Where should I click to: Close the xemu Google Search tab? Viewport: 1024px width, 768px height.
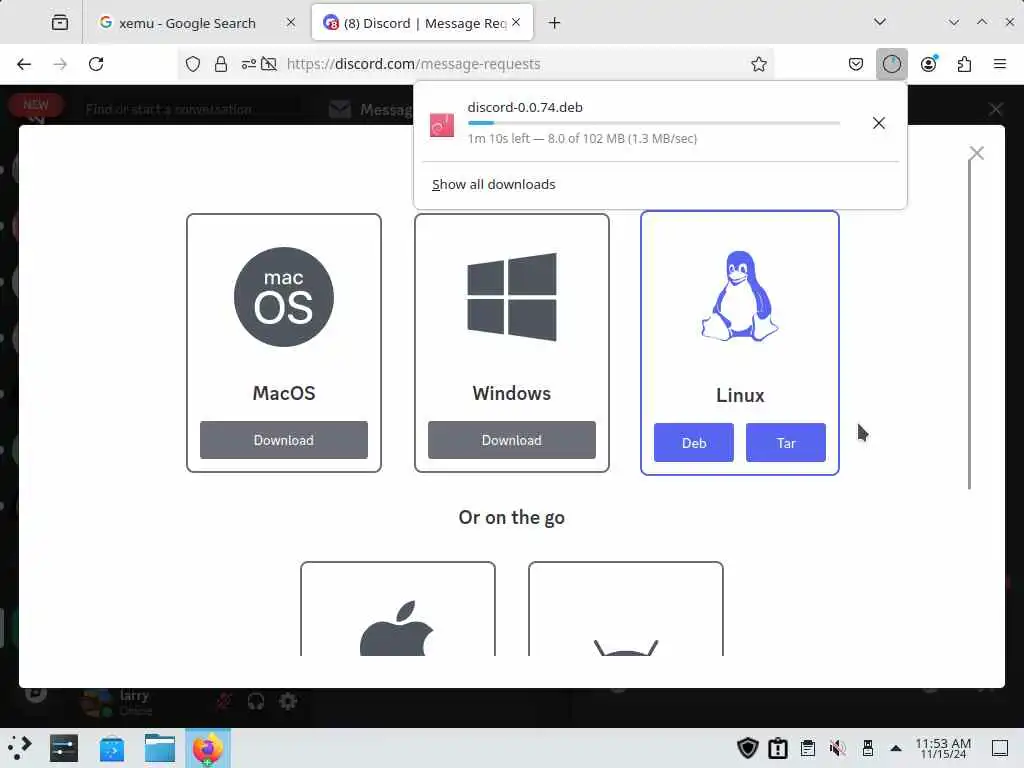(291, 22)
